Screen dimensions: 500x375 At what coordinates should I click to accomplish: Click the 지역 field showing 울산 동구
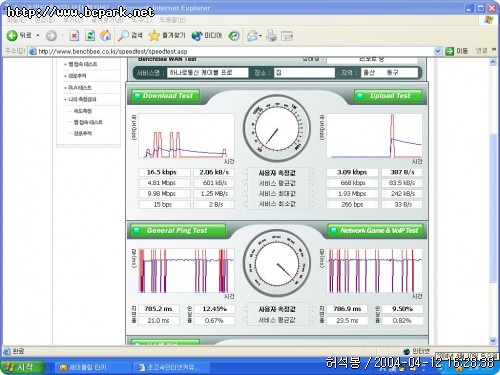[390, 72]
